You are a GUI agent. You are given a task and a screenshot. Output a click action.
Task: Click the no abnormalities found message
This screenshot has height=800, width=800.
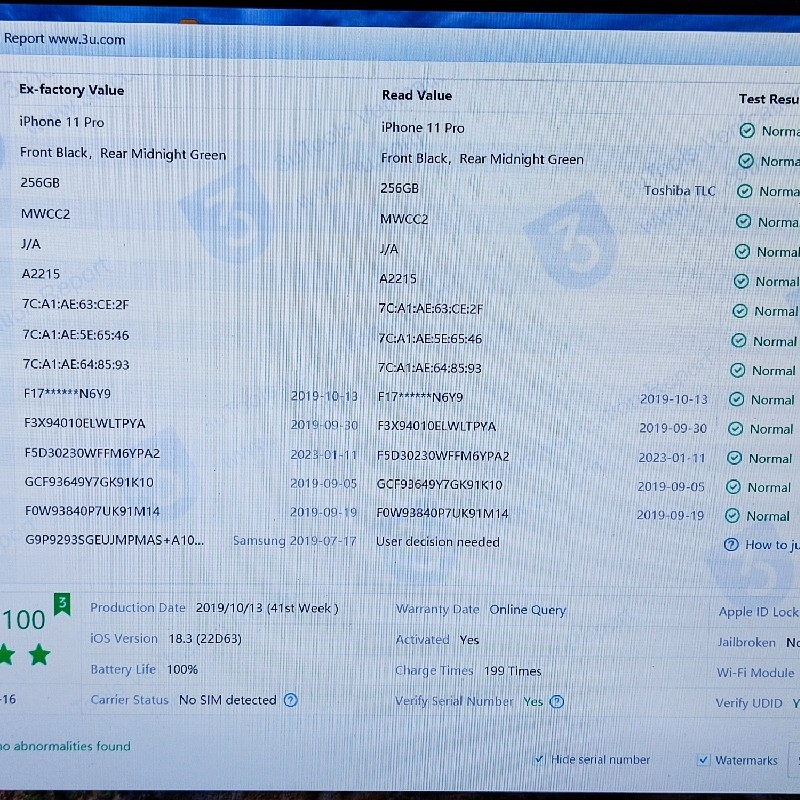[65, 746]
